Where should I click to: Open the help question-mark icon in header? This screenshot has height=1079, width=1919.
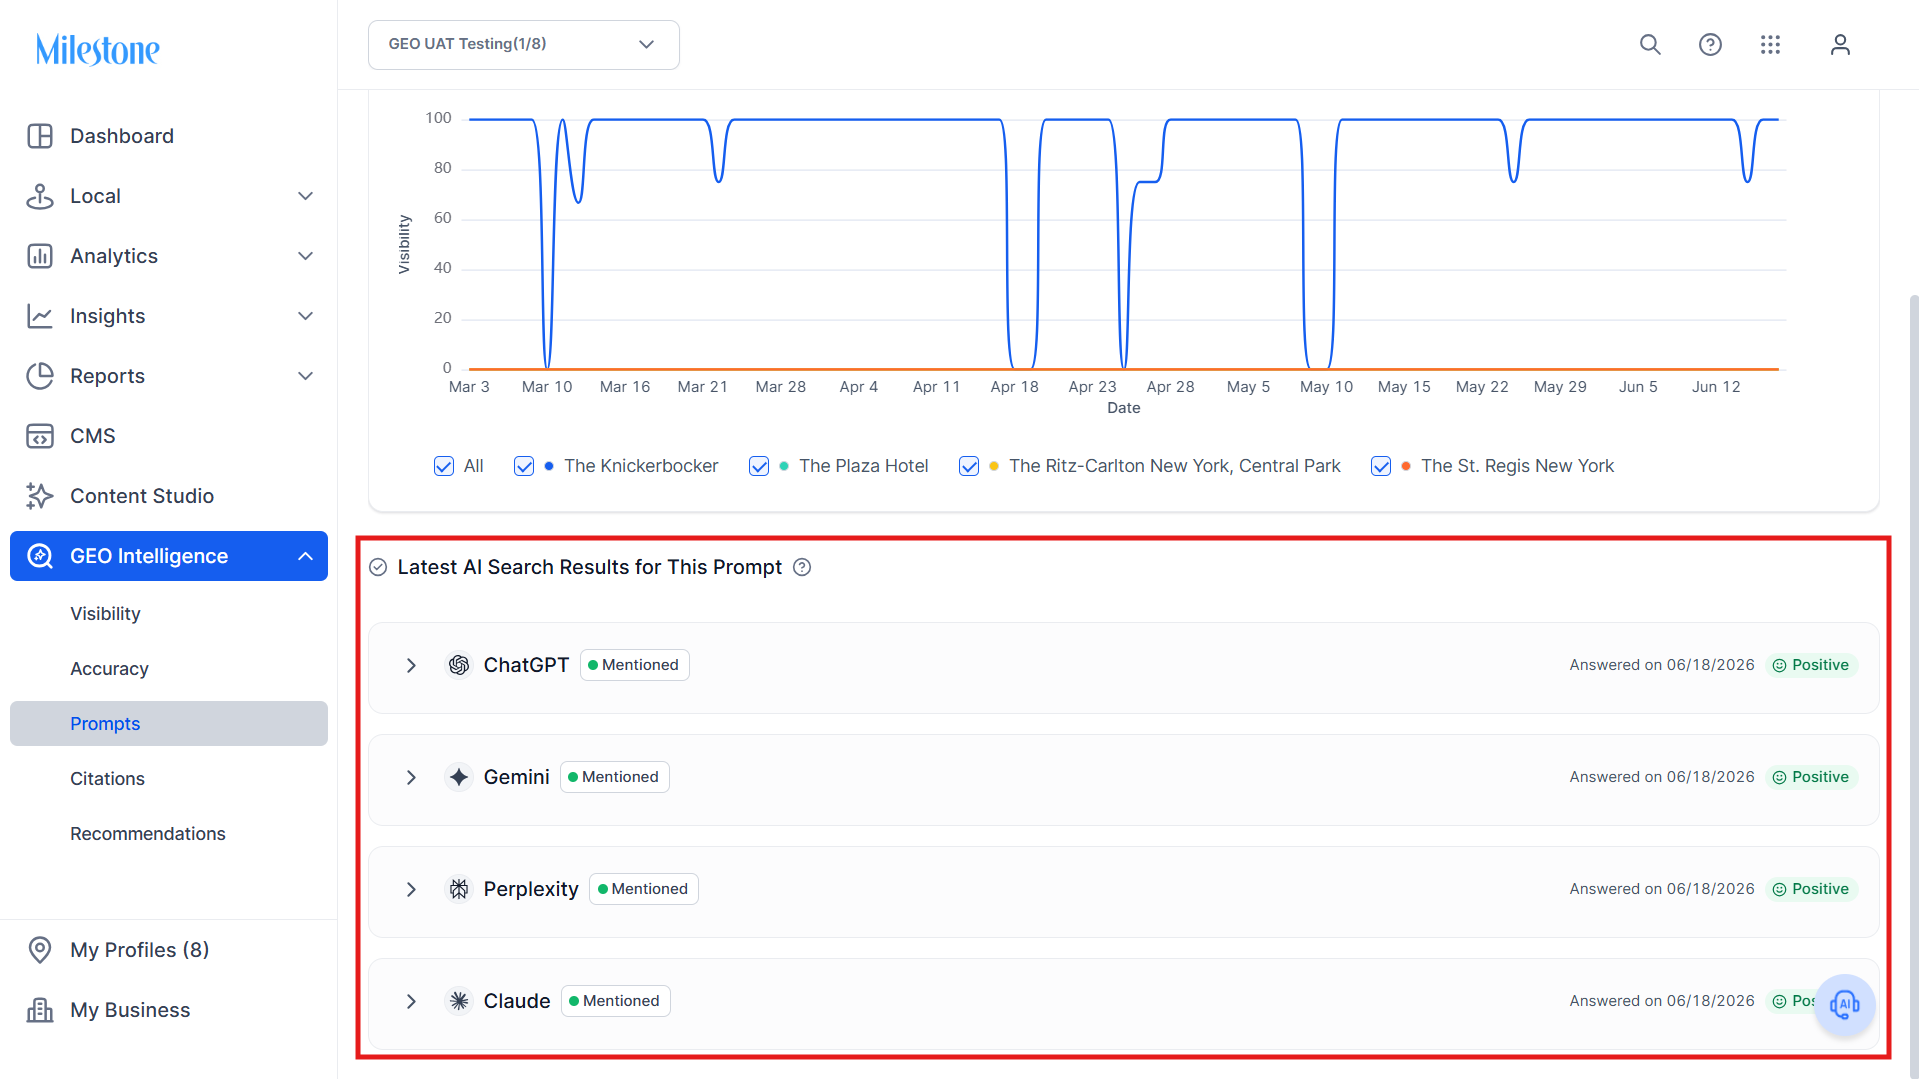(1710, 44)
